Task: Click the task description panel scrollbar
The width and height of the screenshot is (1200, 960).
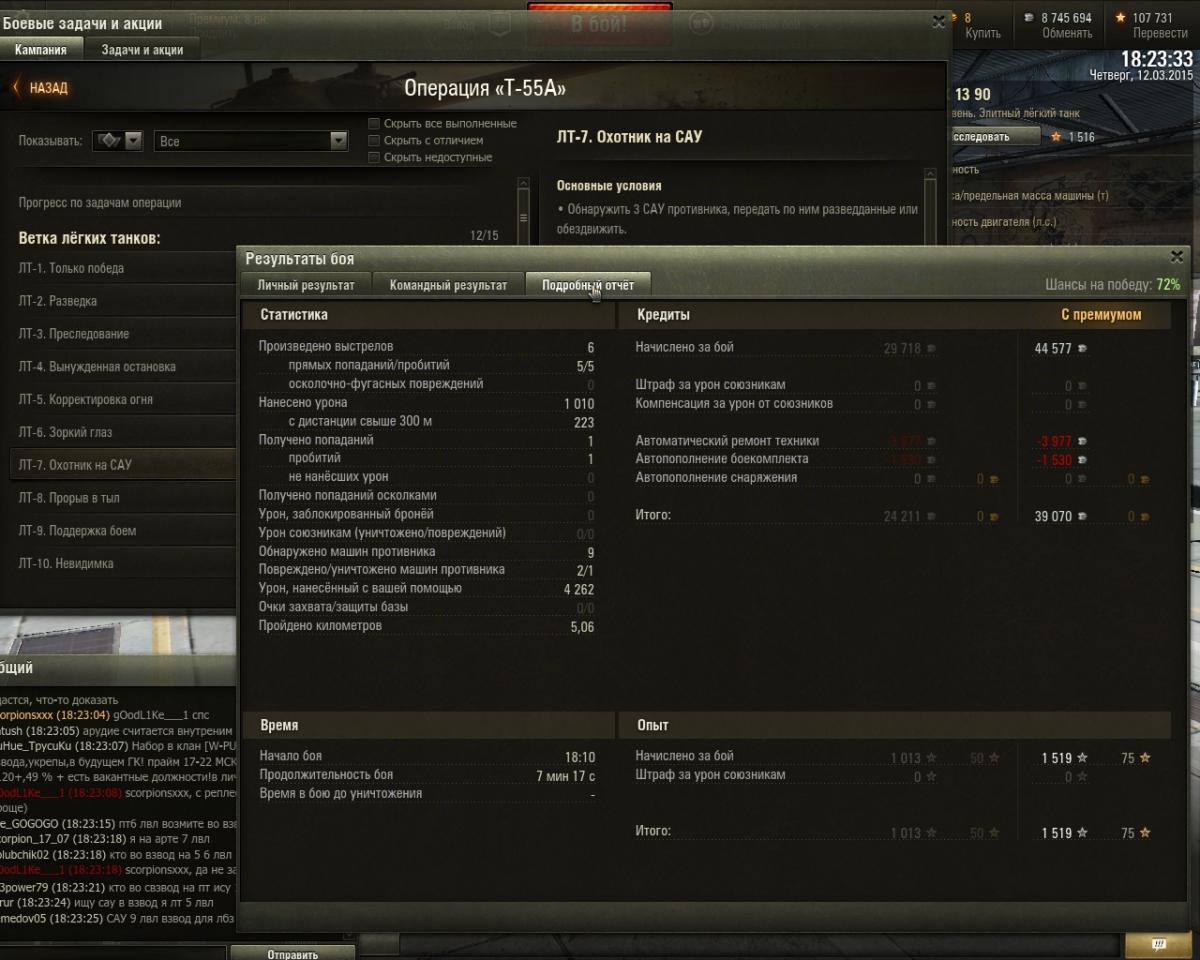Action: point(931,207)
